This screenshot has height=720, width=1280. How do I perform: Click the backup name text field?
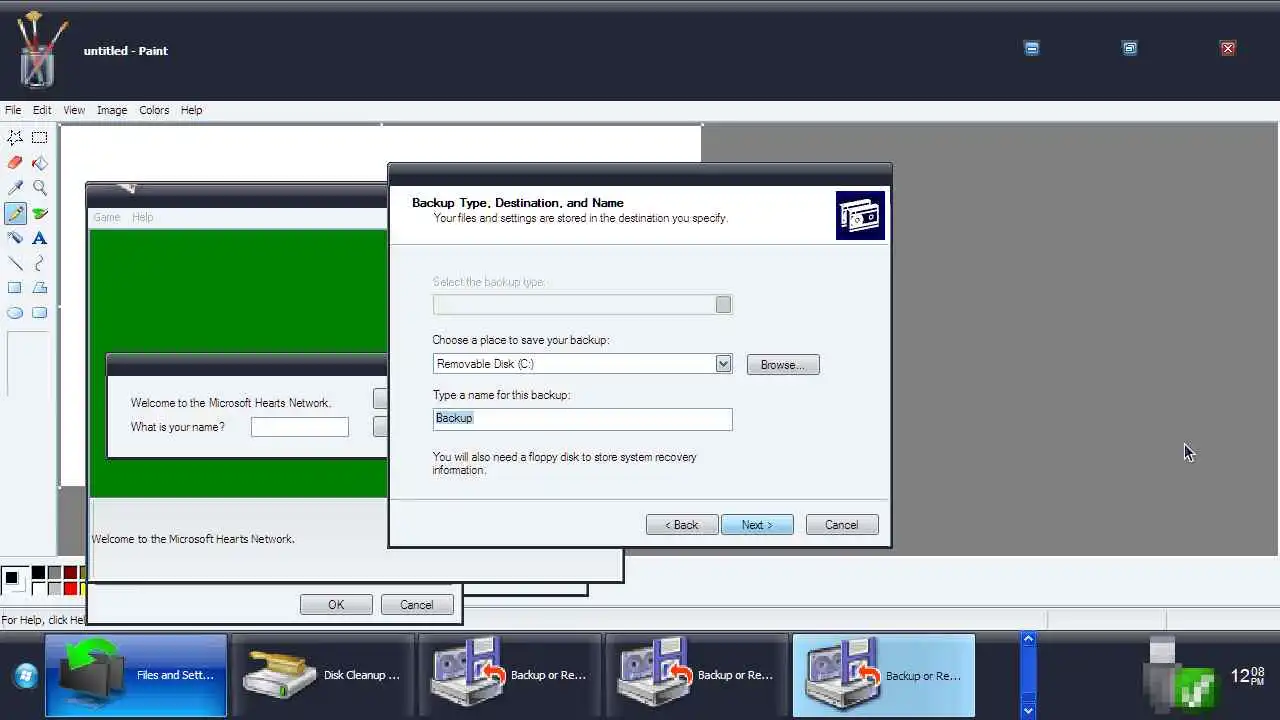tap(583, 419)
